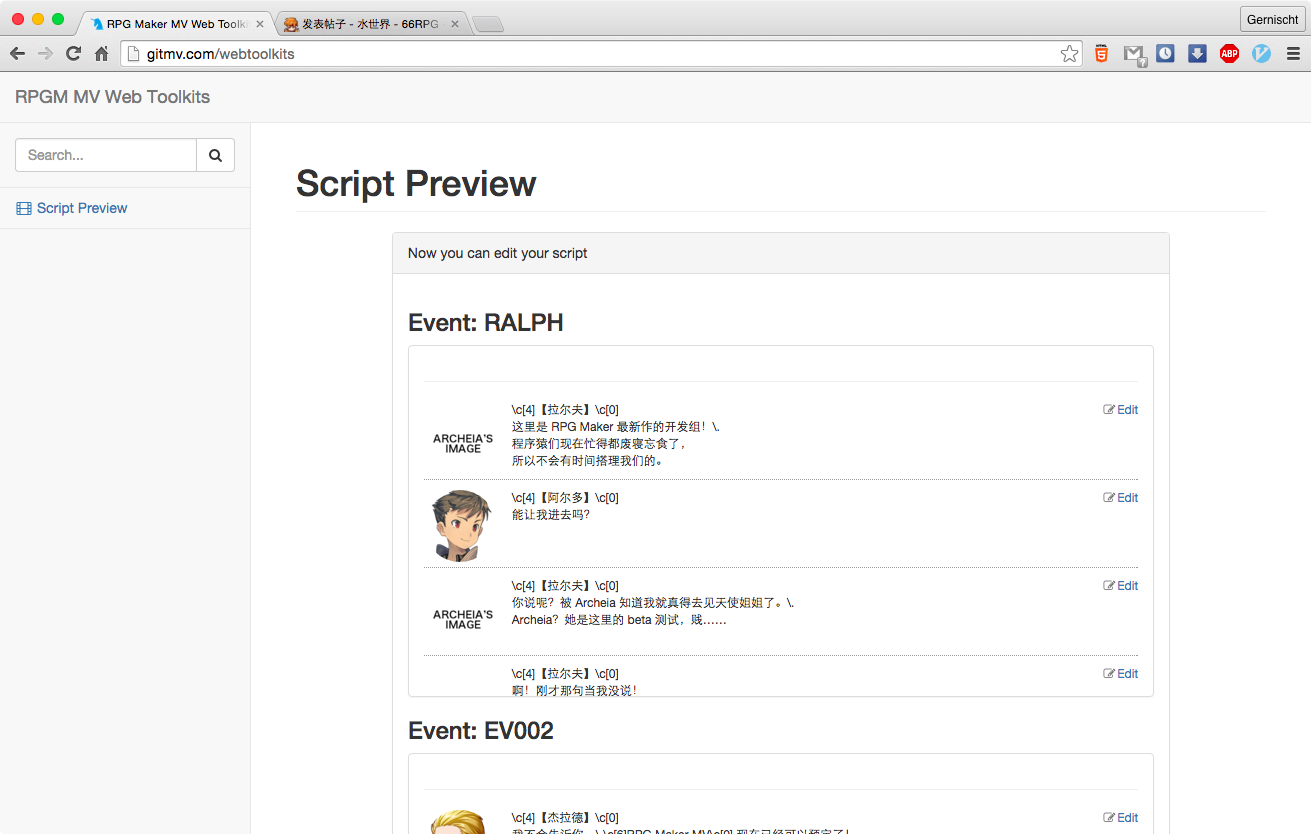The height and width of the screenshot is (834, 1311).
Task: Open the Adblock Plus extension icon
Action: (x=1229, y=54)
